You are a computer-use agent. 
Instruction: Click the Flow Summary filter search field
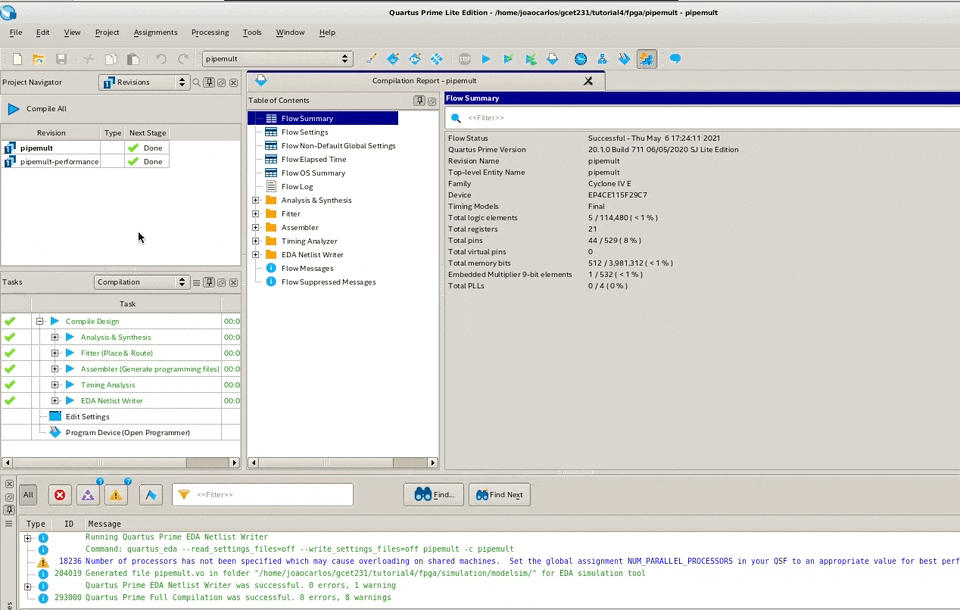(704, 118)
